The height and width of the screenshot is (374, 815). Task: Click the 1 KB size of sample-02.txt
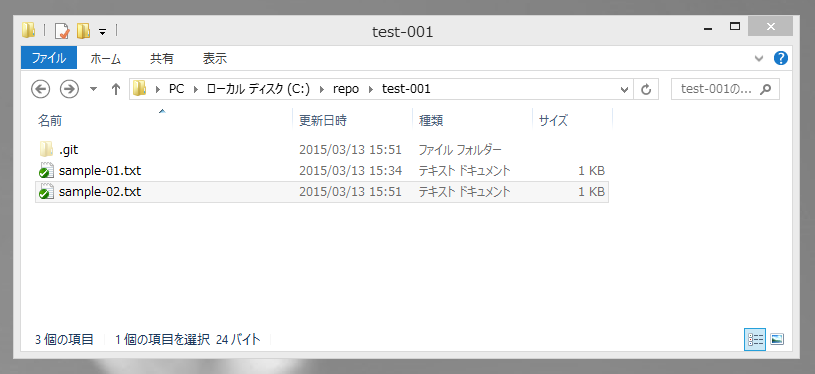591,192
